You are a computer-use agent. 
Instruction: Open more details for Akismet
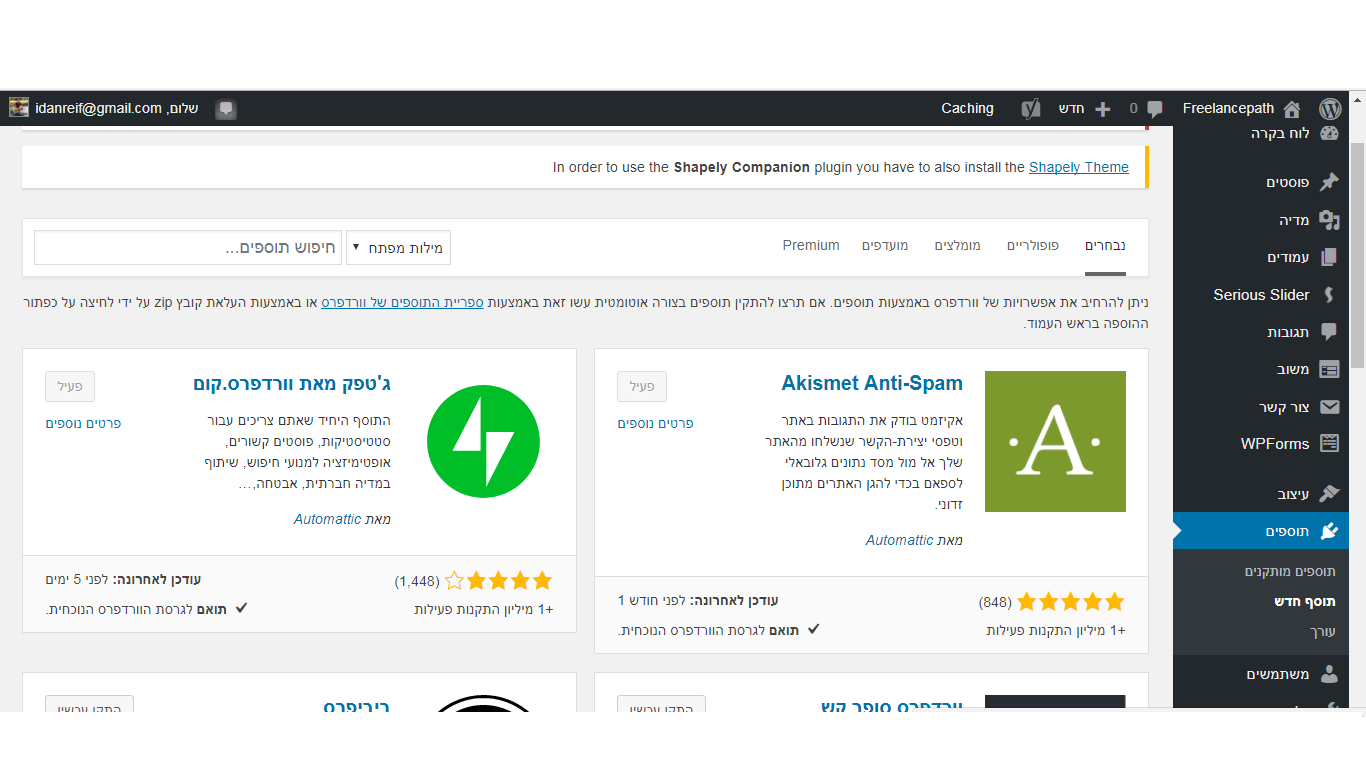click(655, 424)
